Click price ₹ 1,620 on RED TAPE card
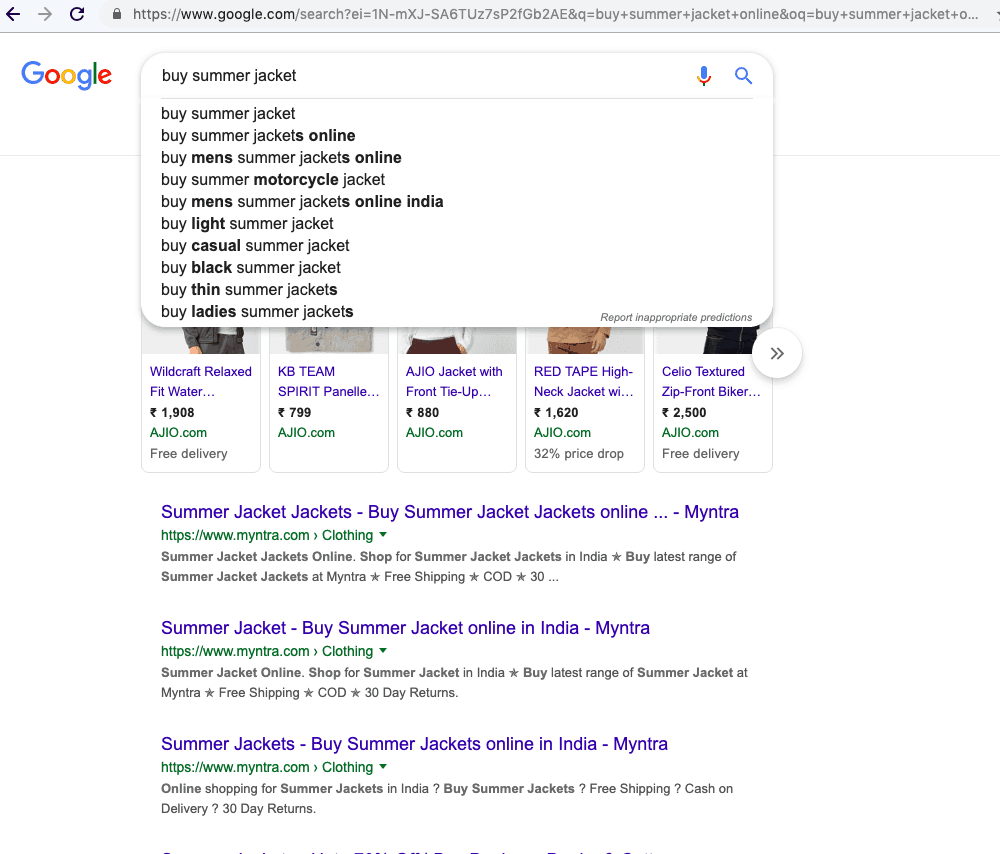The width and height of the screenshot is (1000, 854). click(556, 413)
